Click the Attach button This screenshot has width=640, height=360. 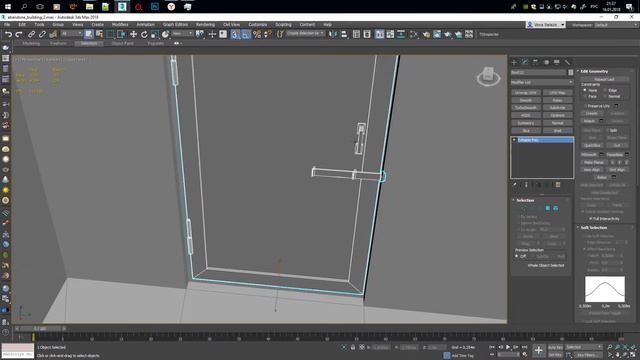(x=589, y=121)
